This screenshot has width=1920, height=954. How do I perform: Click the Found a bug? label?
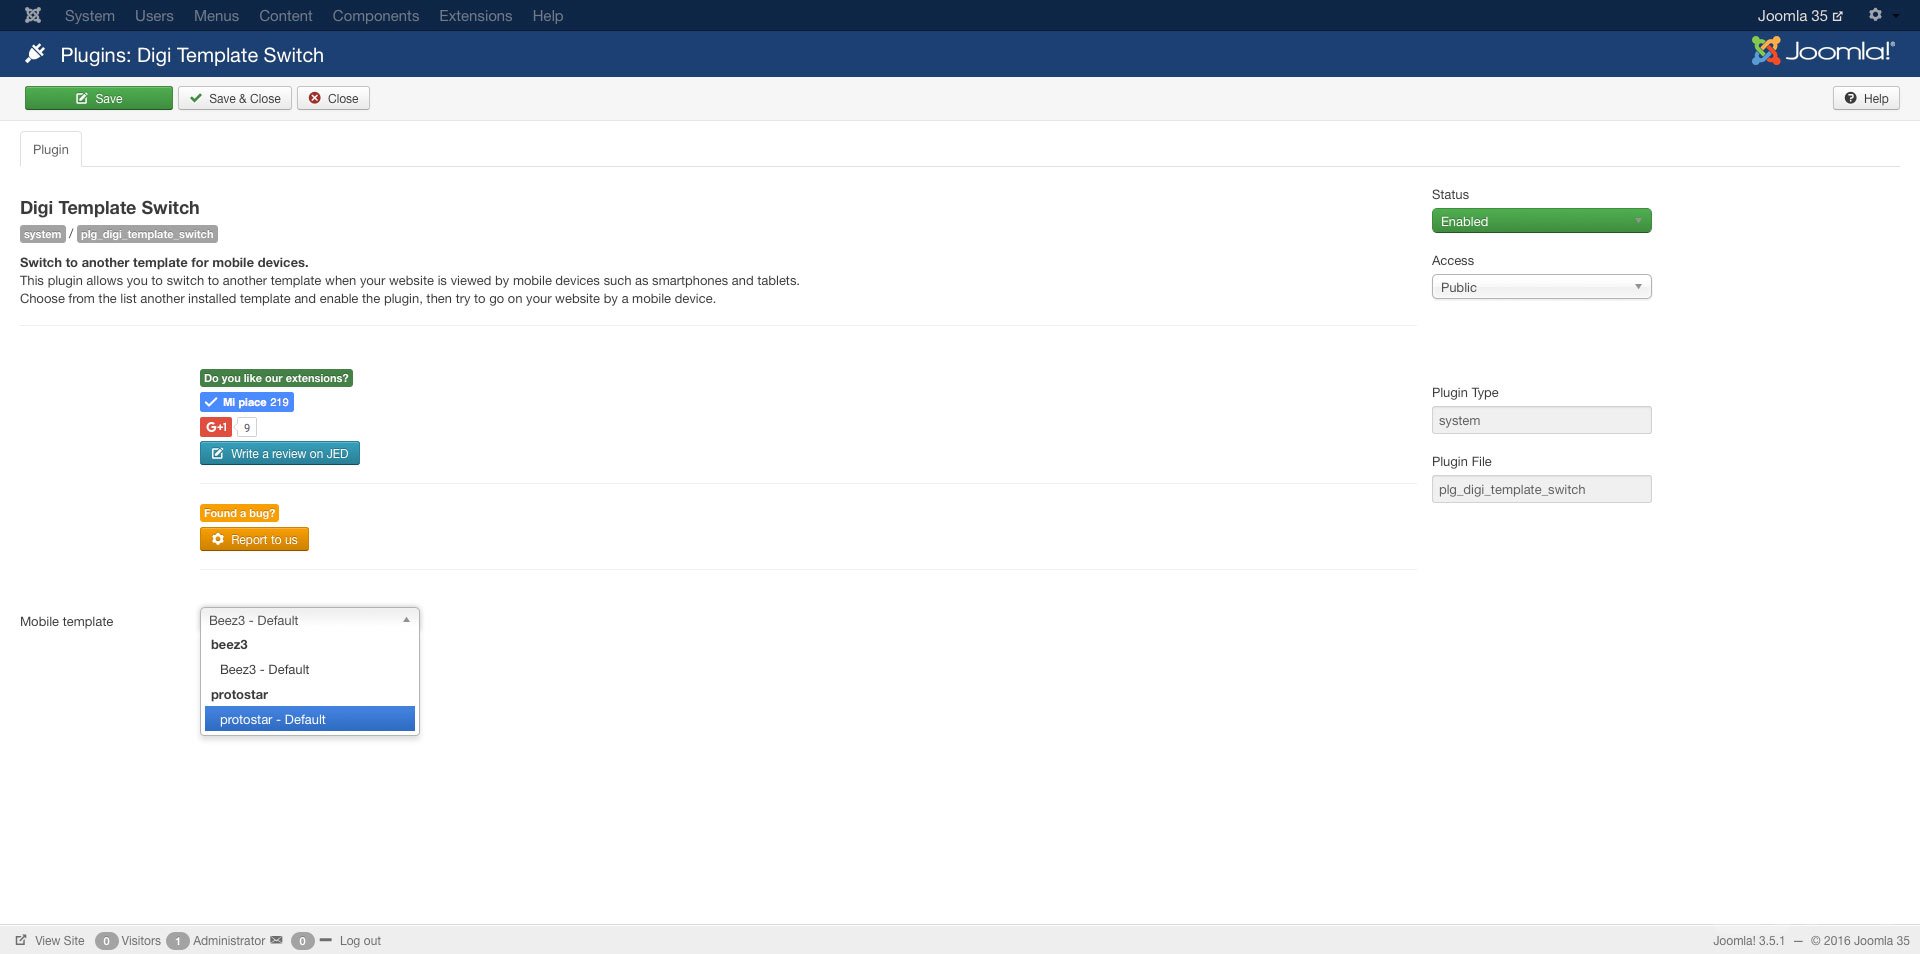coord(239,513)
